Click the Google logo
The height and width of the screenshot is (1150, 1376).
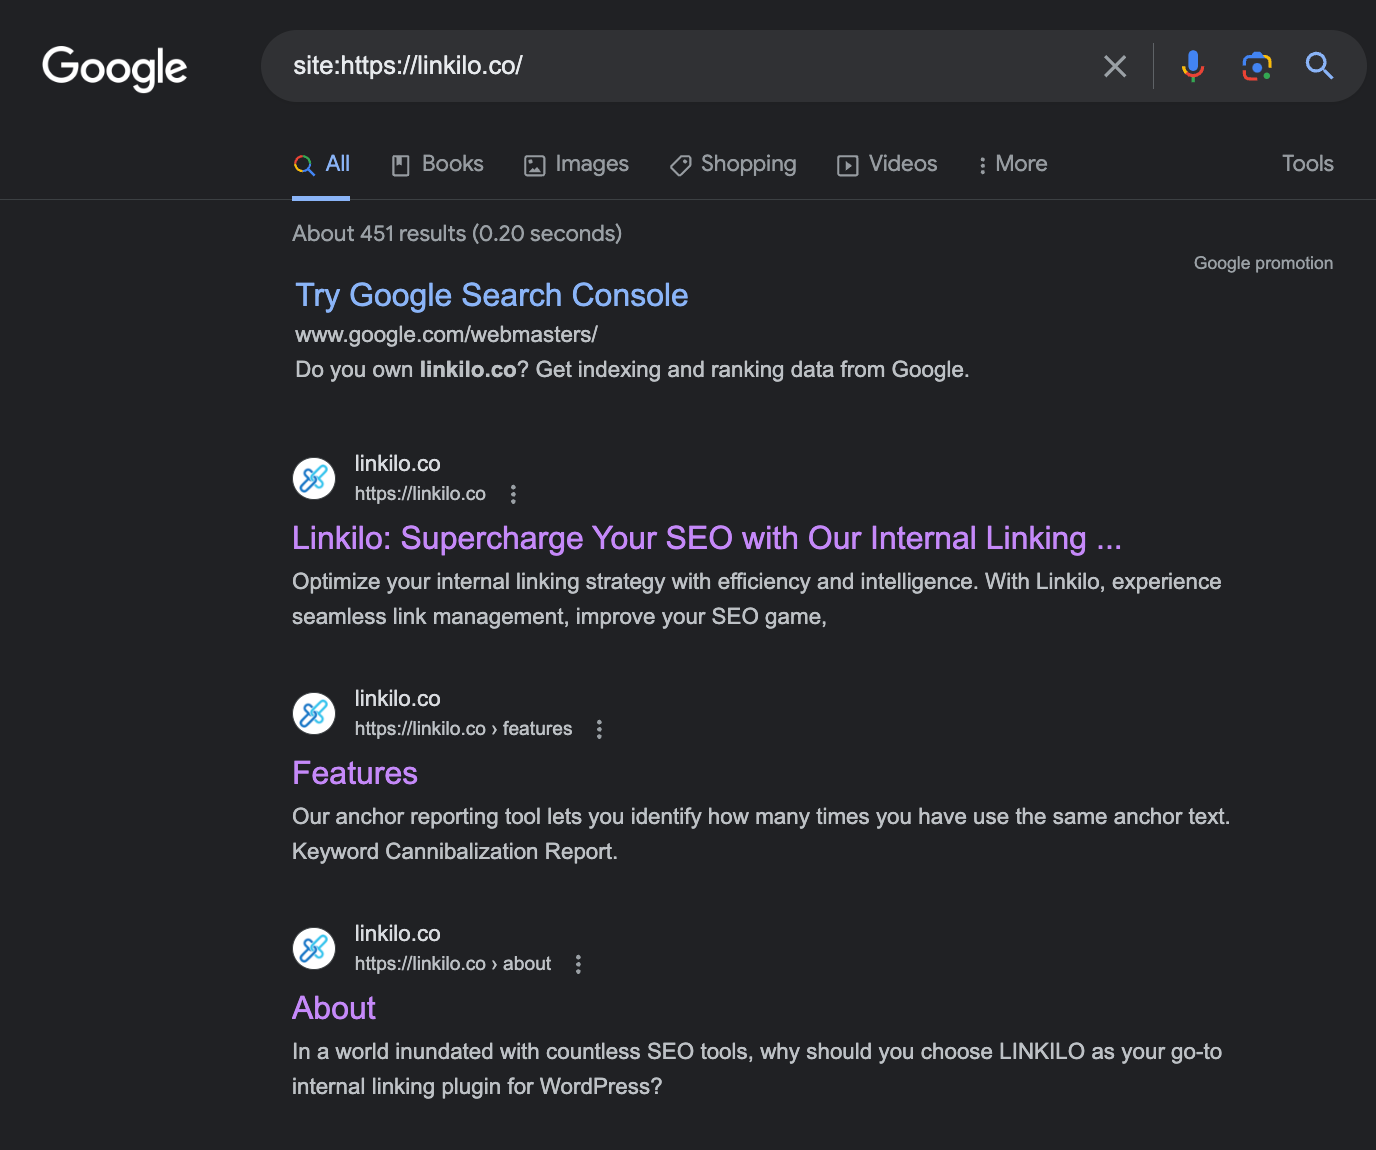click(114, 68)
